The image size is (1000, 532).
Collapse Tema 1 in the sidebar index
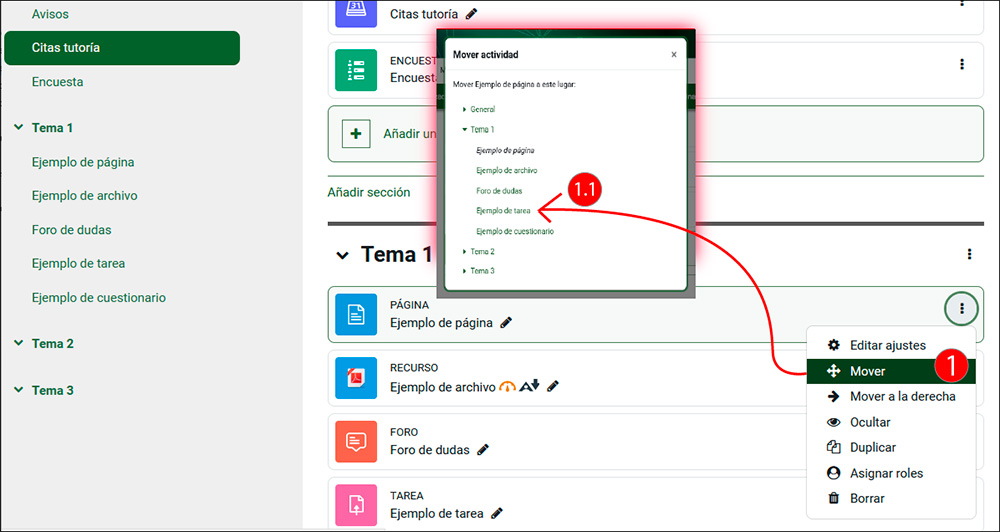(x=18, y=128)
